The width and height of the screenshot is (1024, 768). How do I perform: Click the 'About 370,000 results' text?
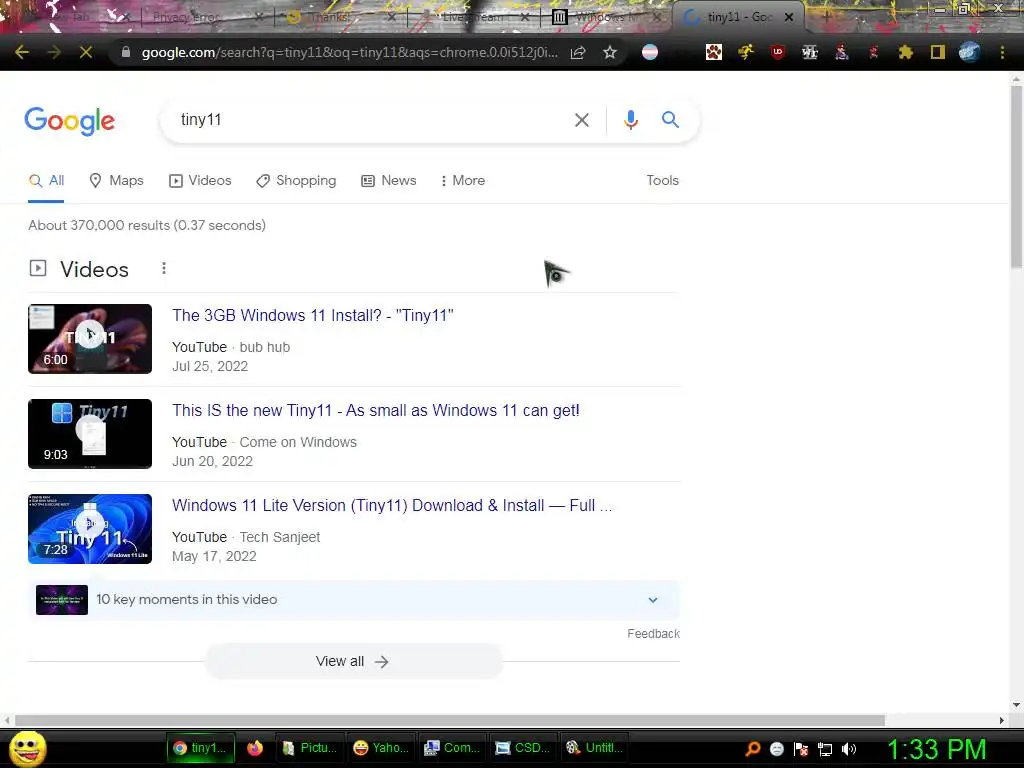click(147, 226)
